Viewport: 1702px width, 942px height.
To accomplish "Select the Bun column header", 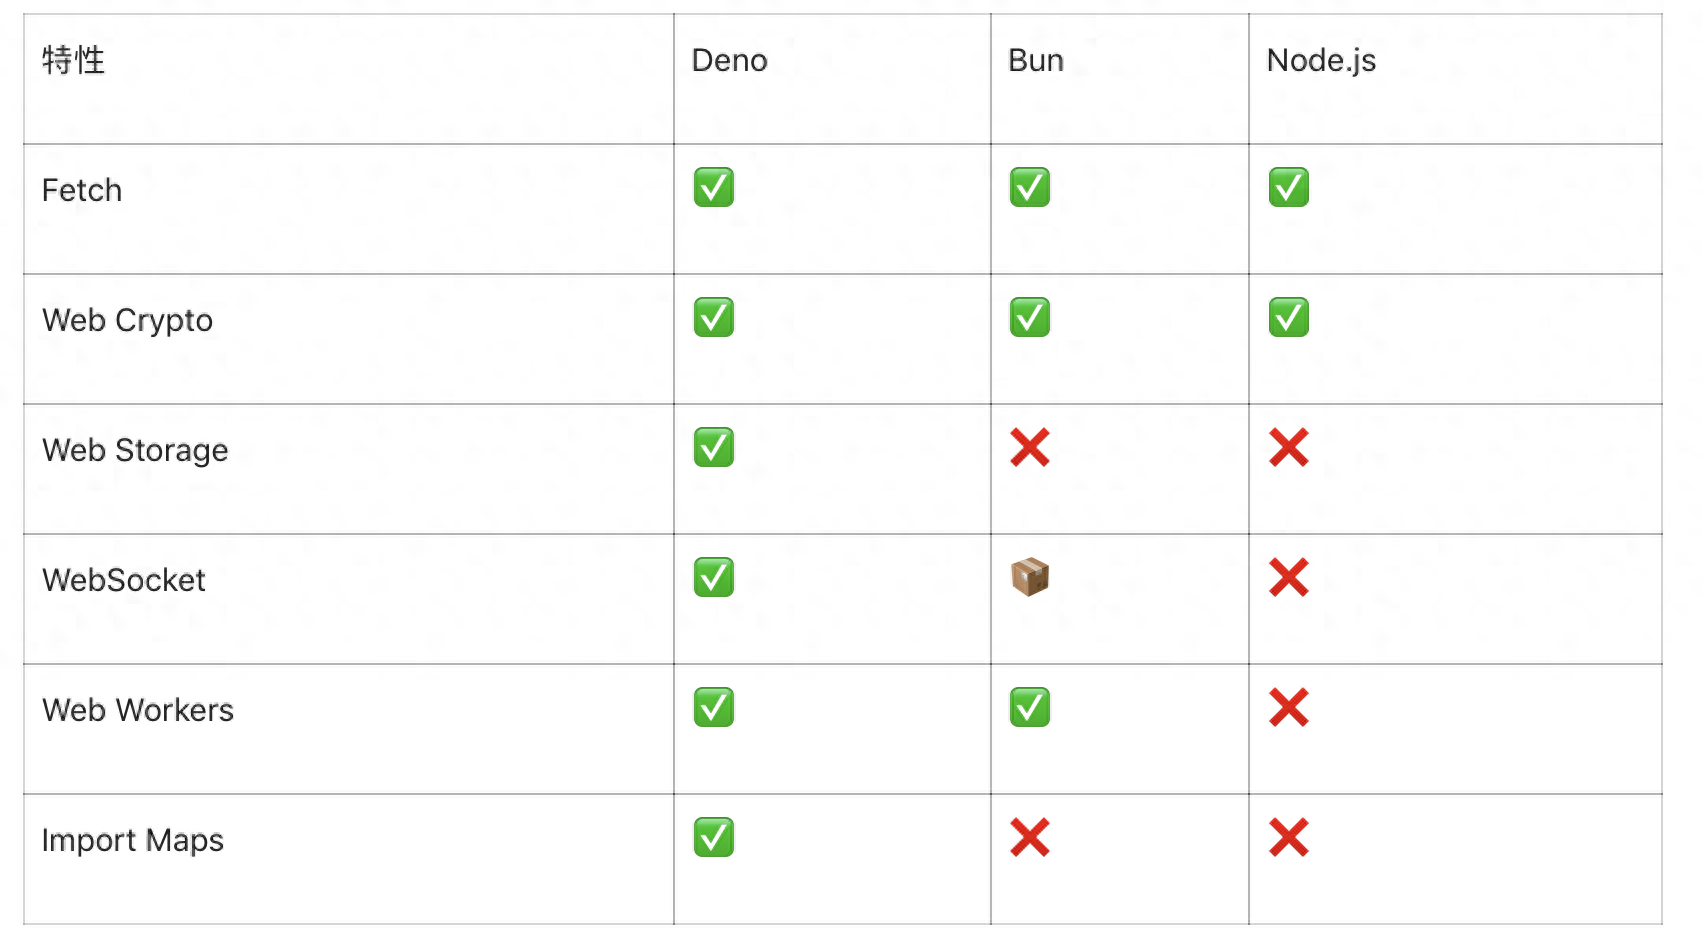I will (1036, 61).
